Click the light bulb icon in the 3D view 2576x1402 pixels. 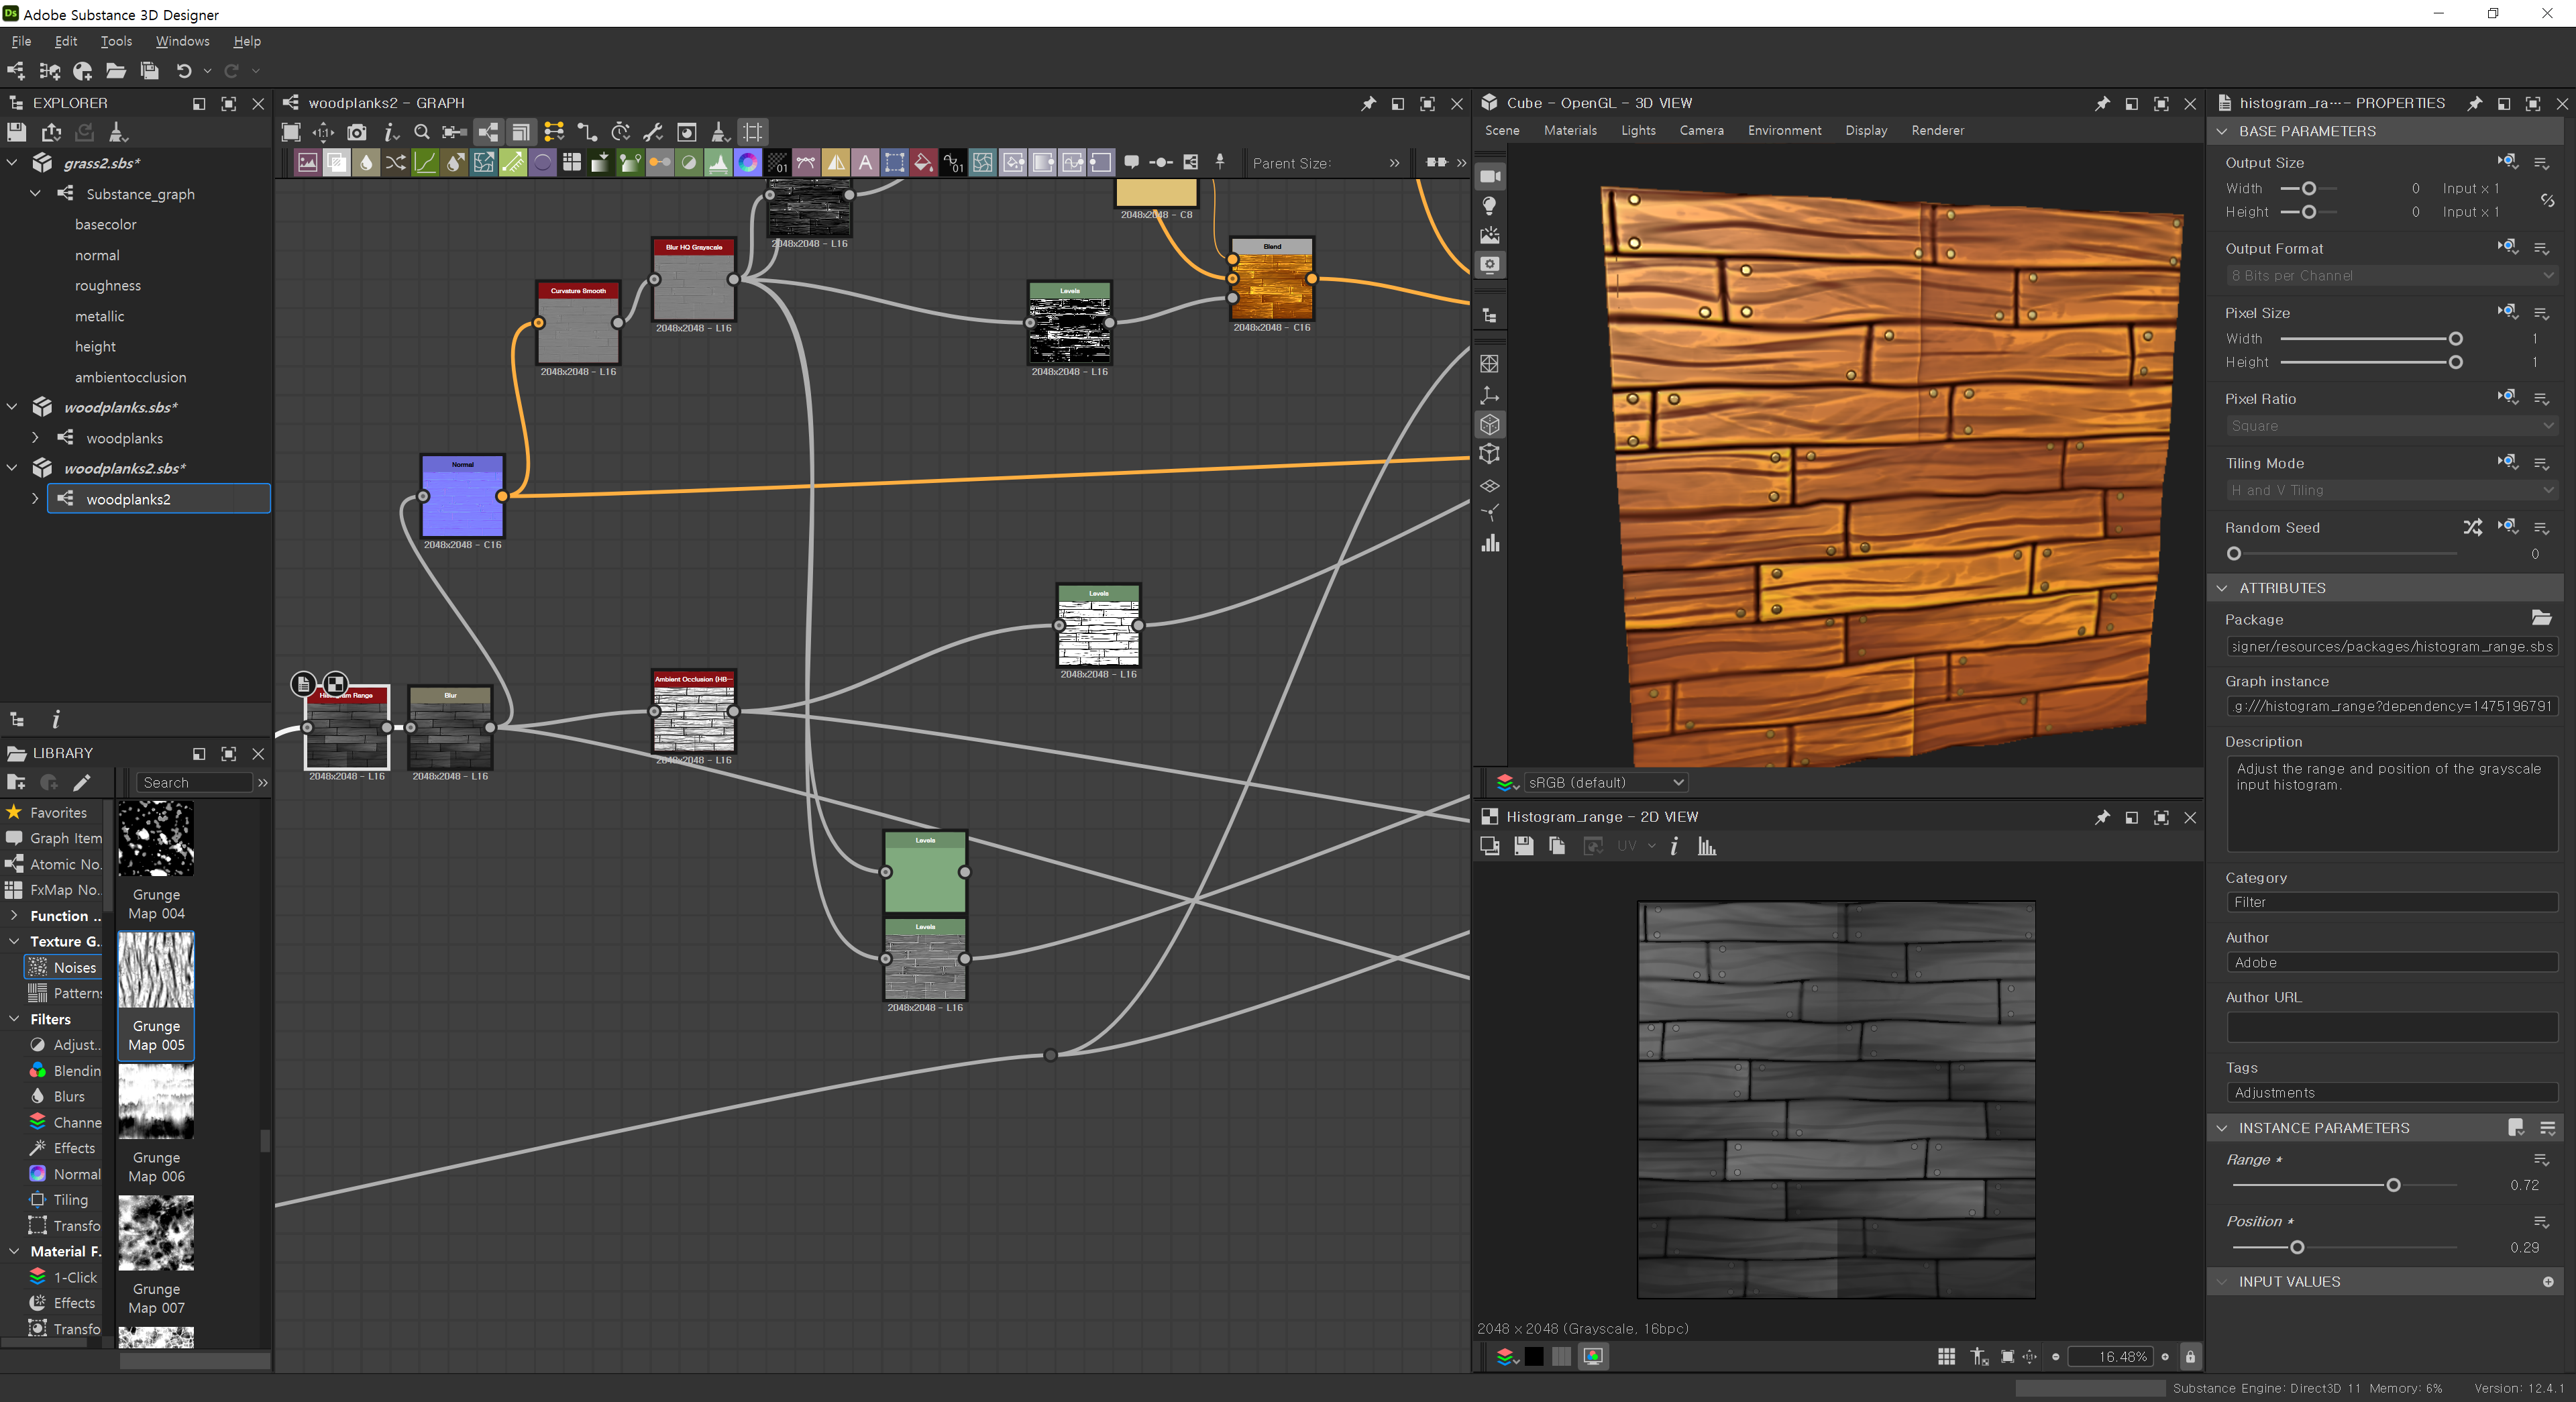click(x=1490, y=206)
